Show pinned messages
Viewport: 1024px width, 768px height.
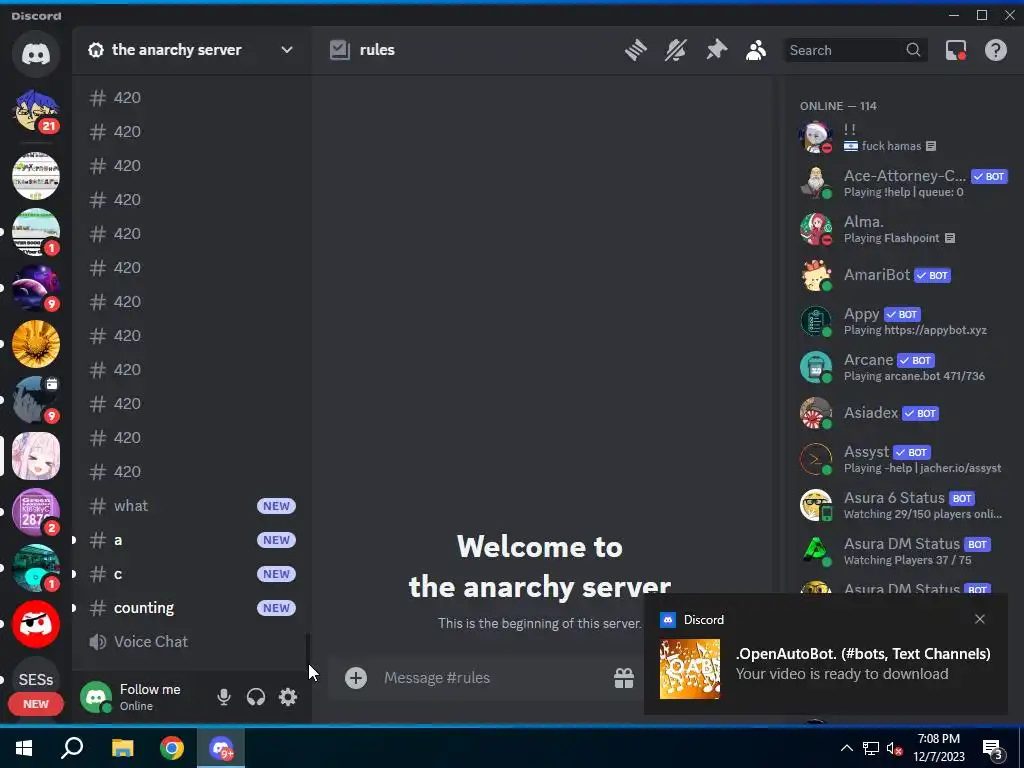tap(716, 50)
